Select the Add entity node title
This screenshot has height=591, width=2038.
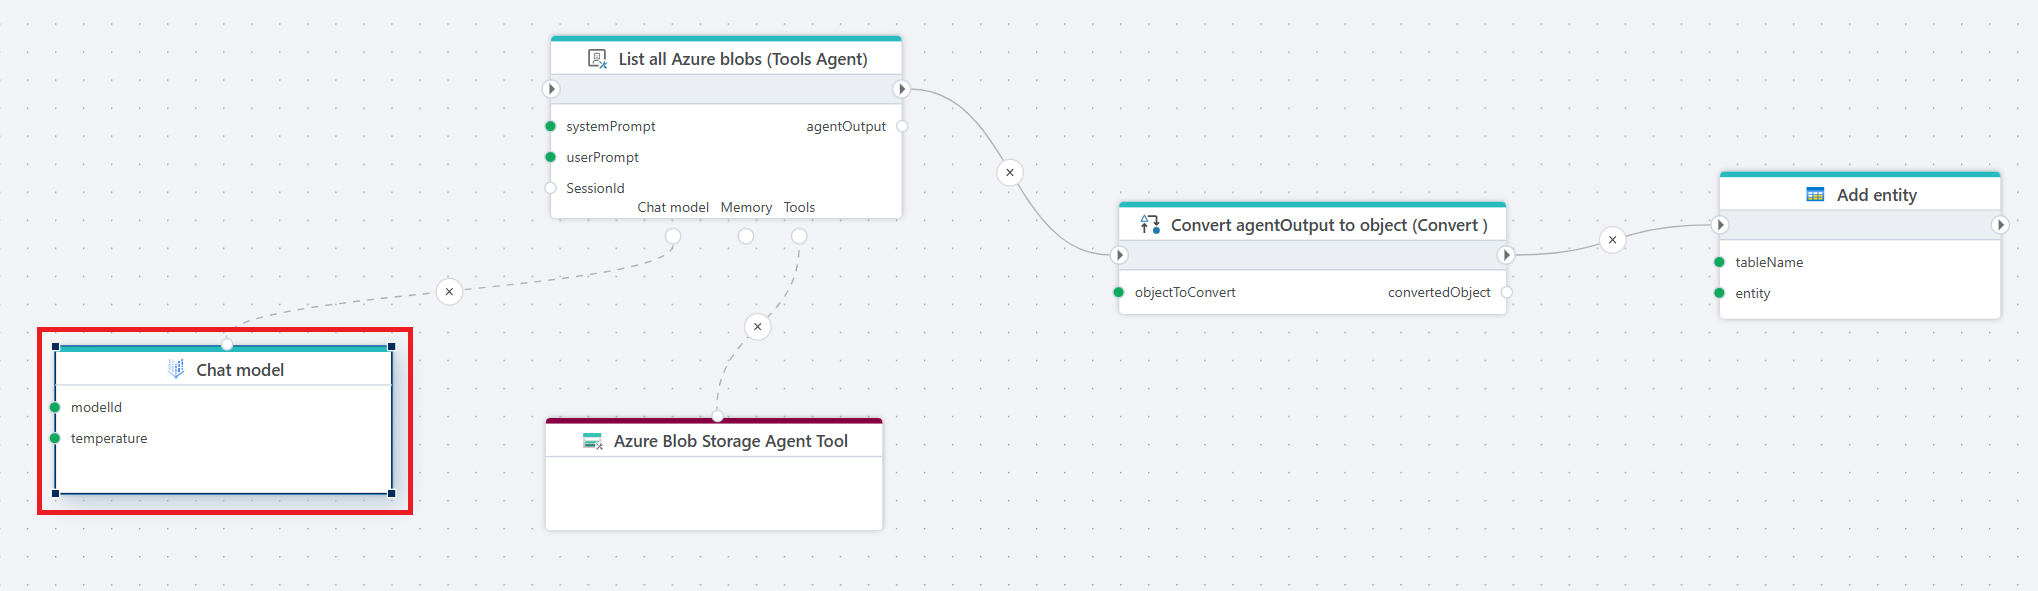coord(1876,195)
